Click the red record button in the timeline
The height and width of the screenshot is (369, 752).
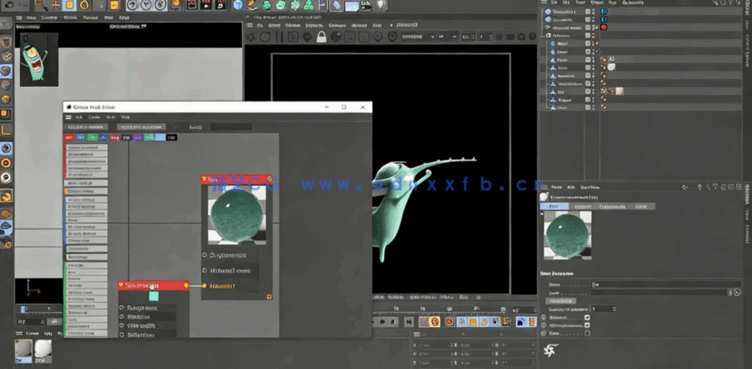435,321
